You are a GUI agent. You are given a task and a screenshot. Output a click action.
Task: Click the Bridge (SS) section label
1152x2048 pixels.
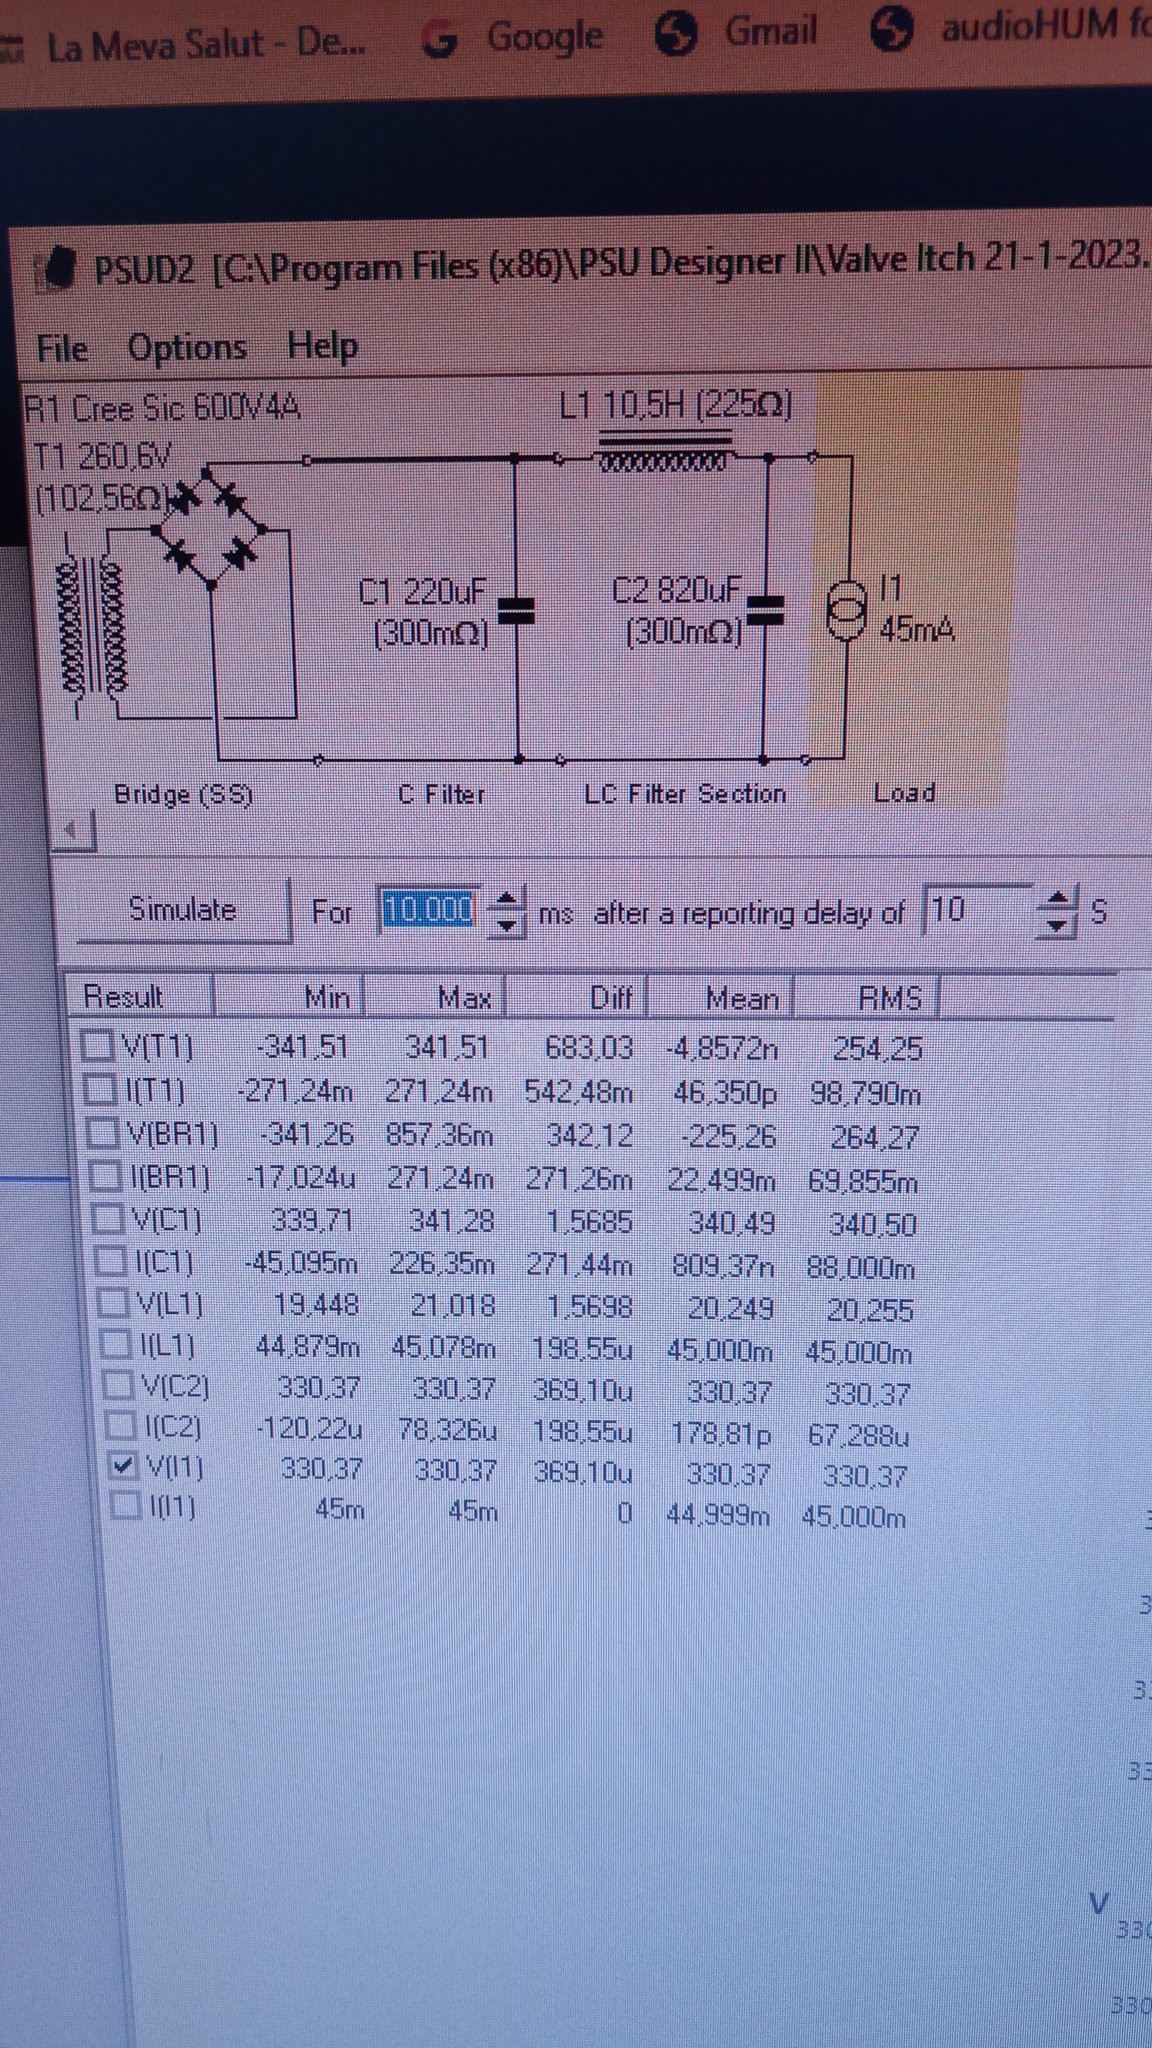coord(183,795)
